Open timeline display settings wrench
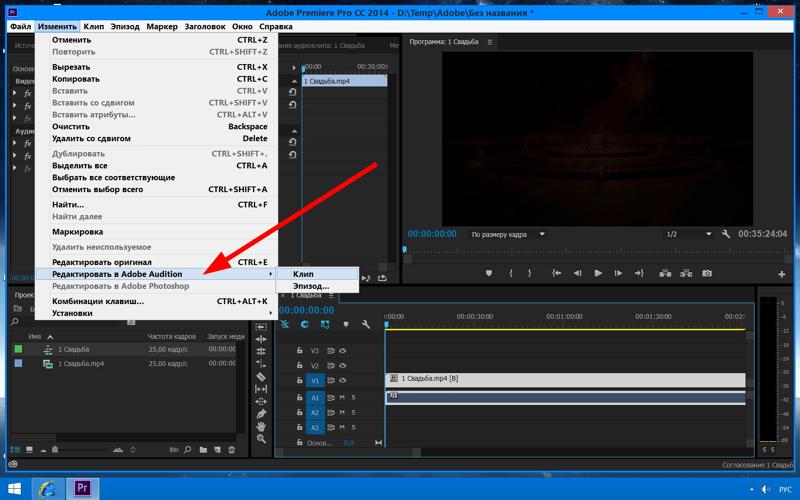The height and width of the screenshot is (500, 800). (x=365, y=324)
